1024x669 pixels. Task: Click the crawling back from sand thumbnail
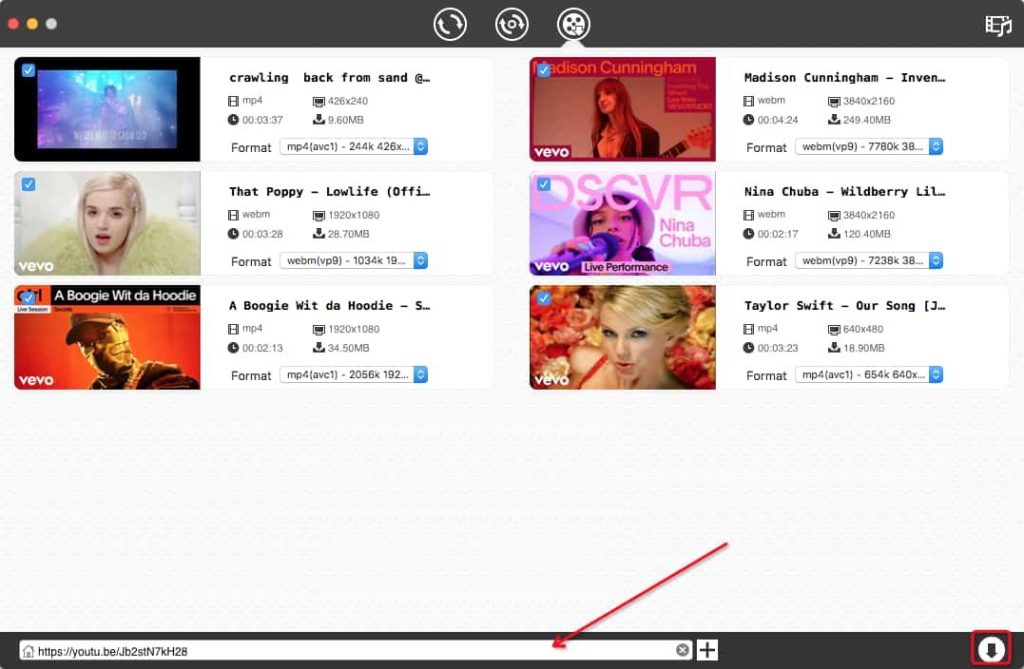coord(107,109)
